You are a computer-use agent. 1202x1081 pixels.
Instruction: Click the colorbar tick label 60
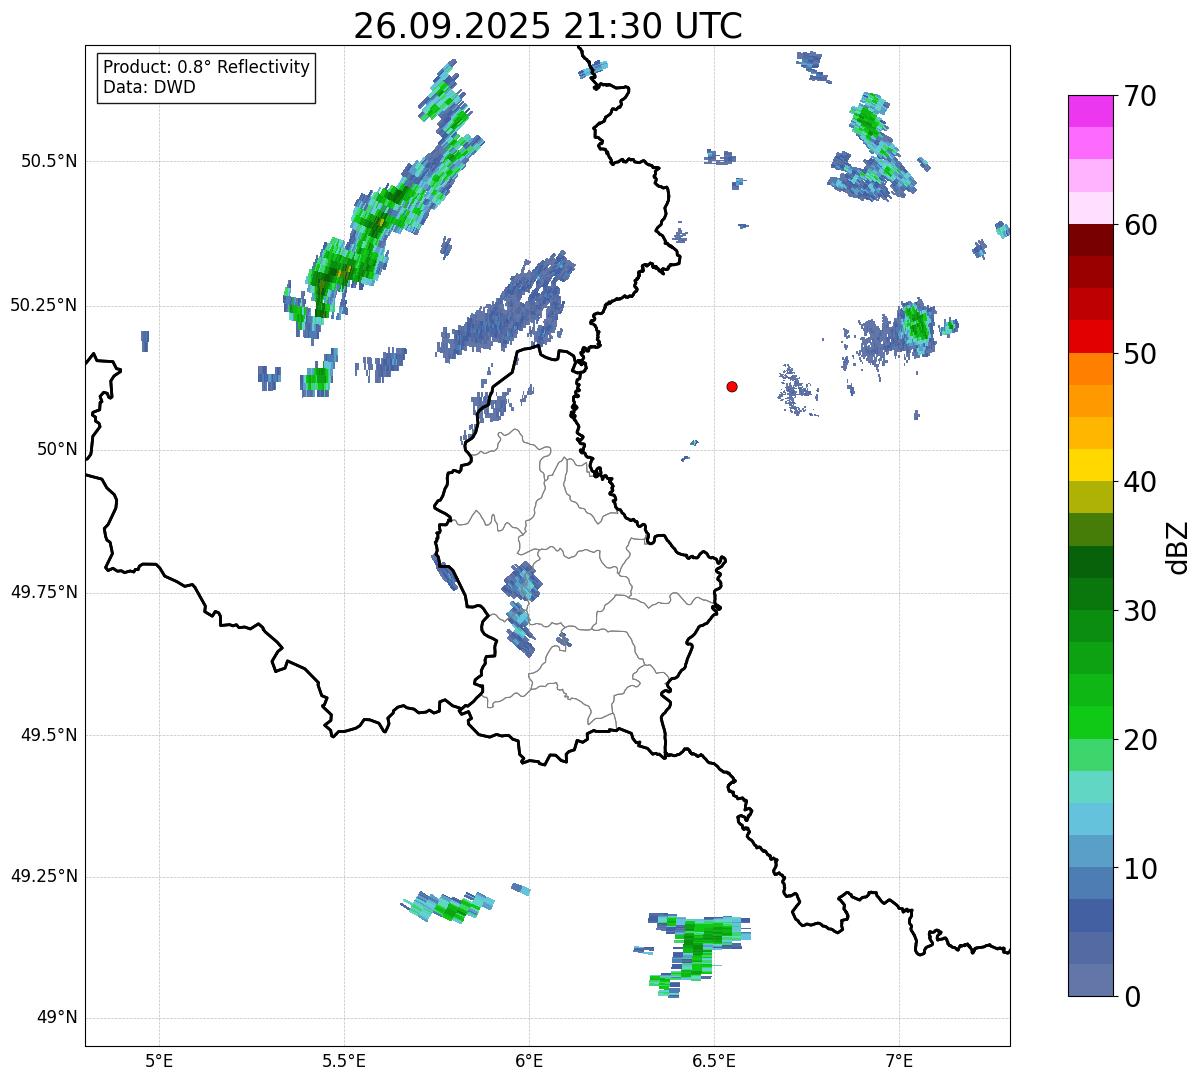click(x=1140, y=225)
